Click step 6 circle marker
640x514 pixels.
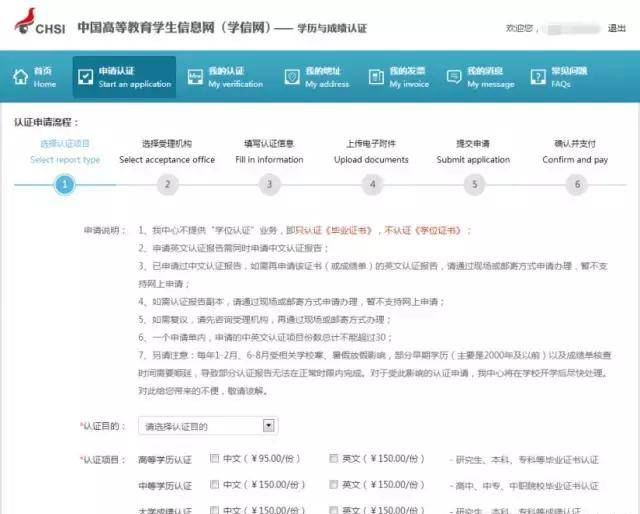point(577,185)
